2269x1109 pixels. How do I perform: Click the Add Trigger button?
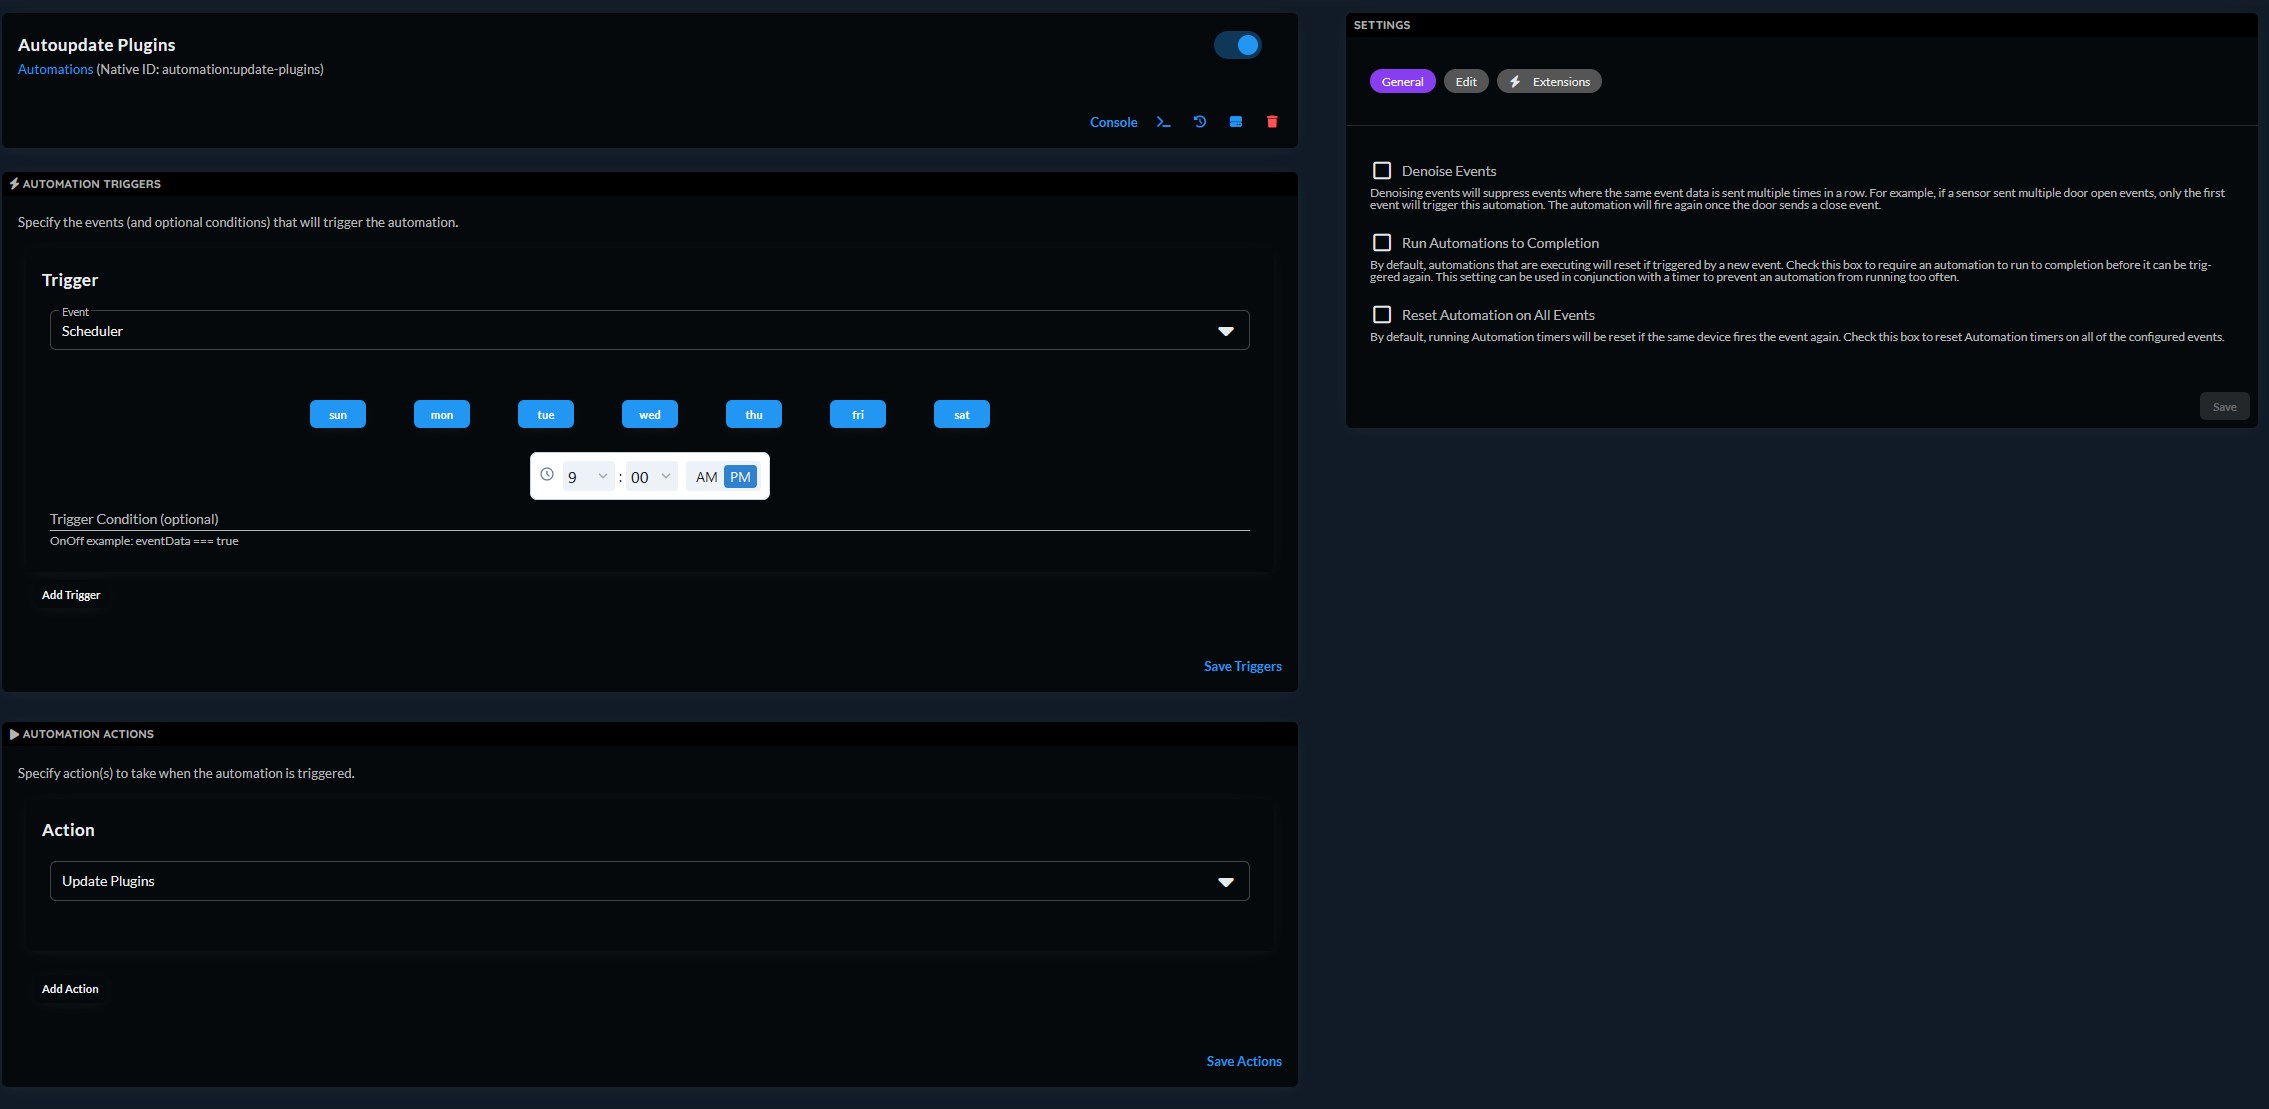(x=71, y=595)
